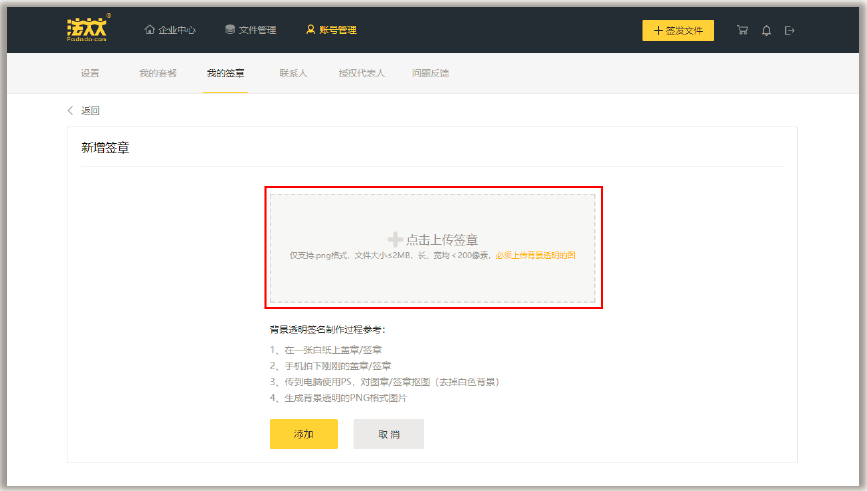Screen dimensions: 867x491
Task: Open the 授权代表人 tab
Action: coord(362,73)
